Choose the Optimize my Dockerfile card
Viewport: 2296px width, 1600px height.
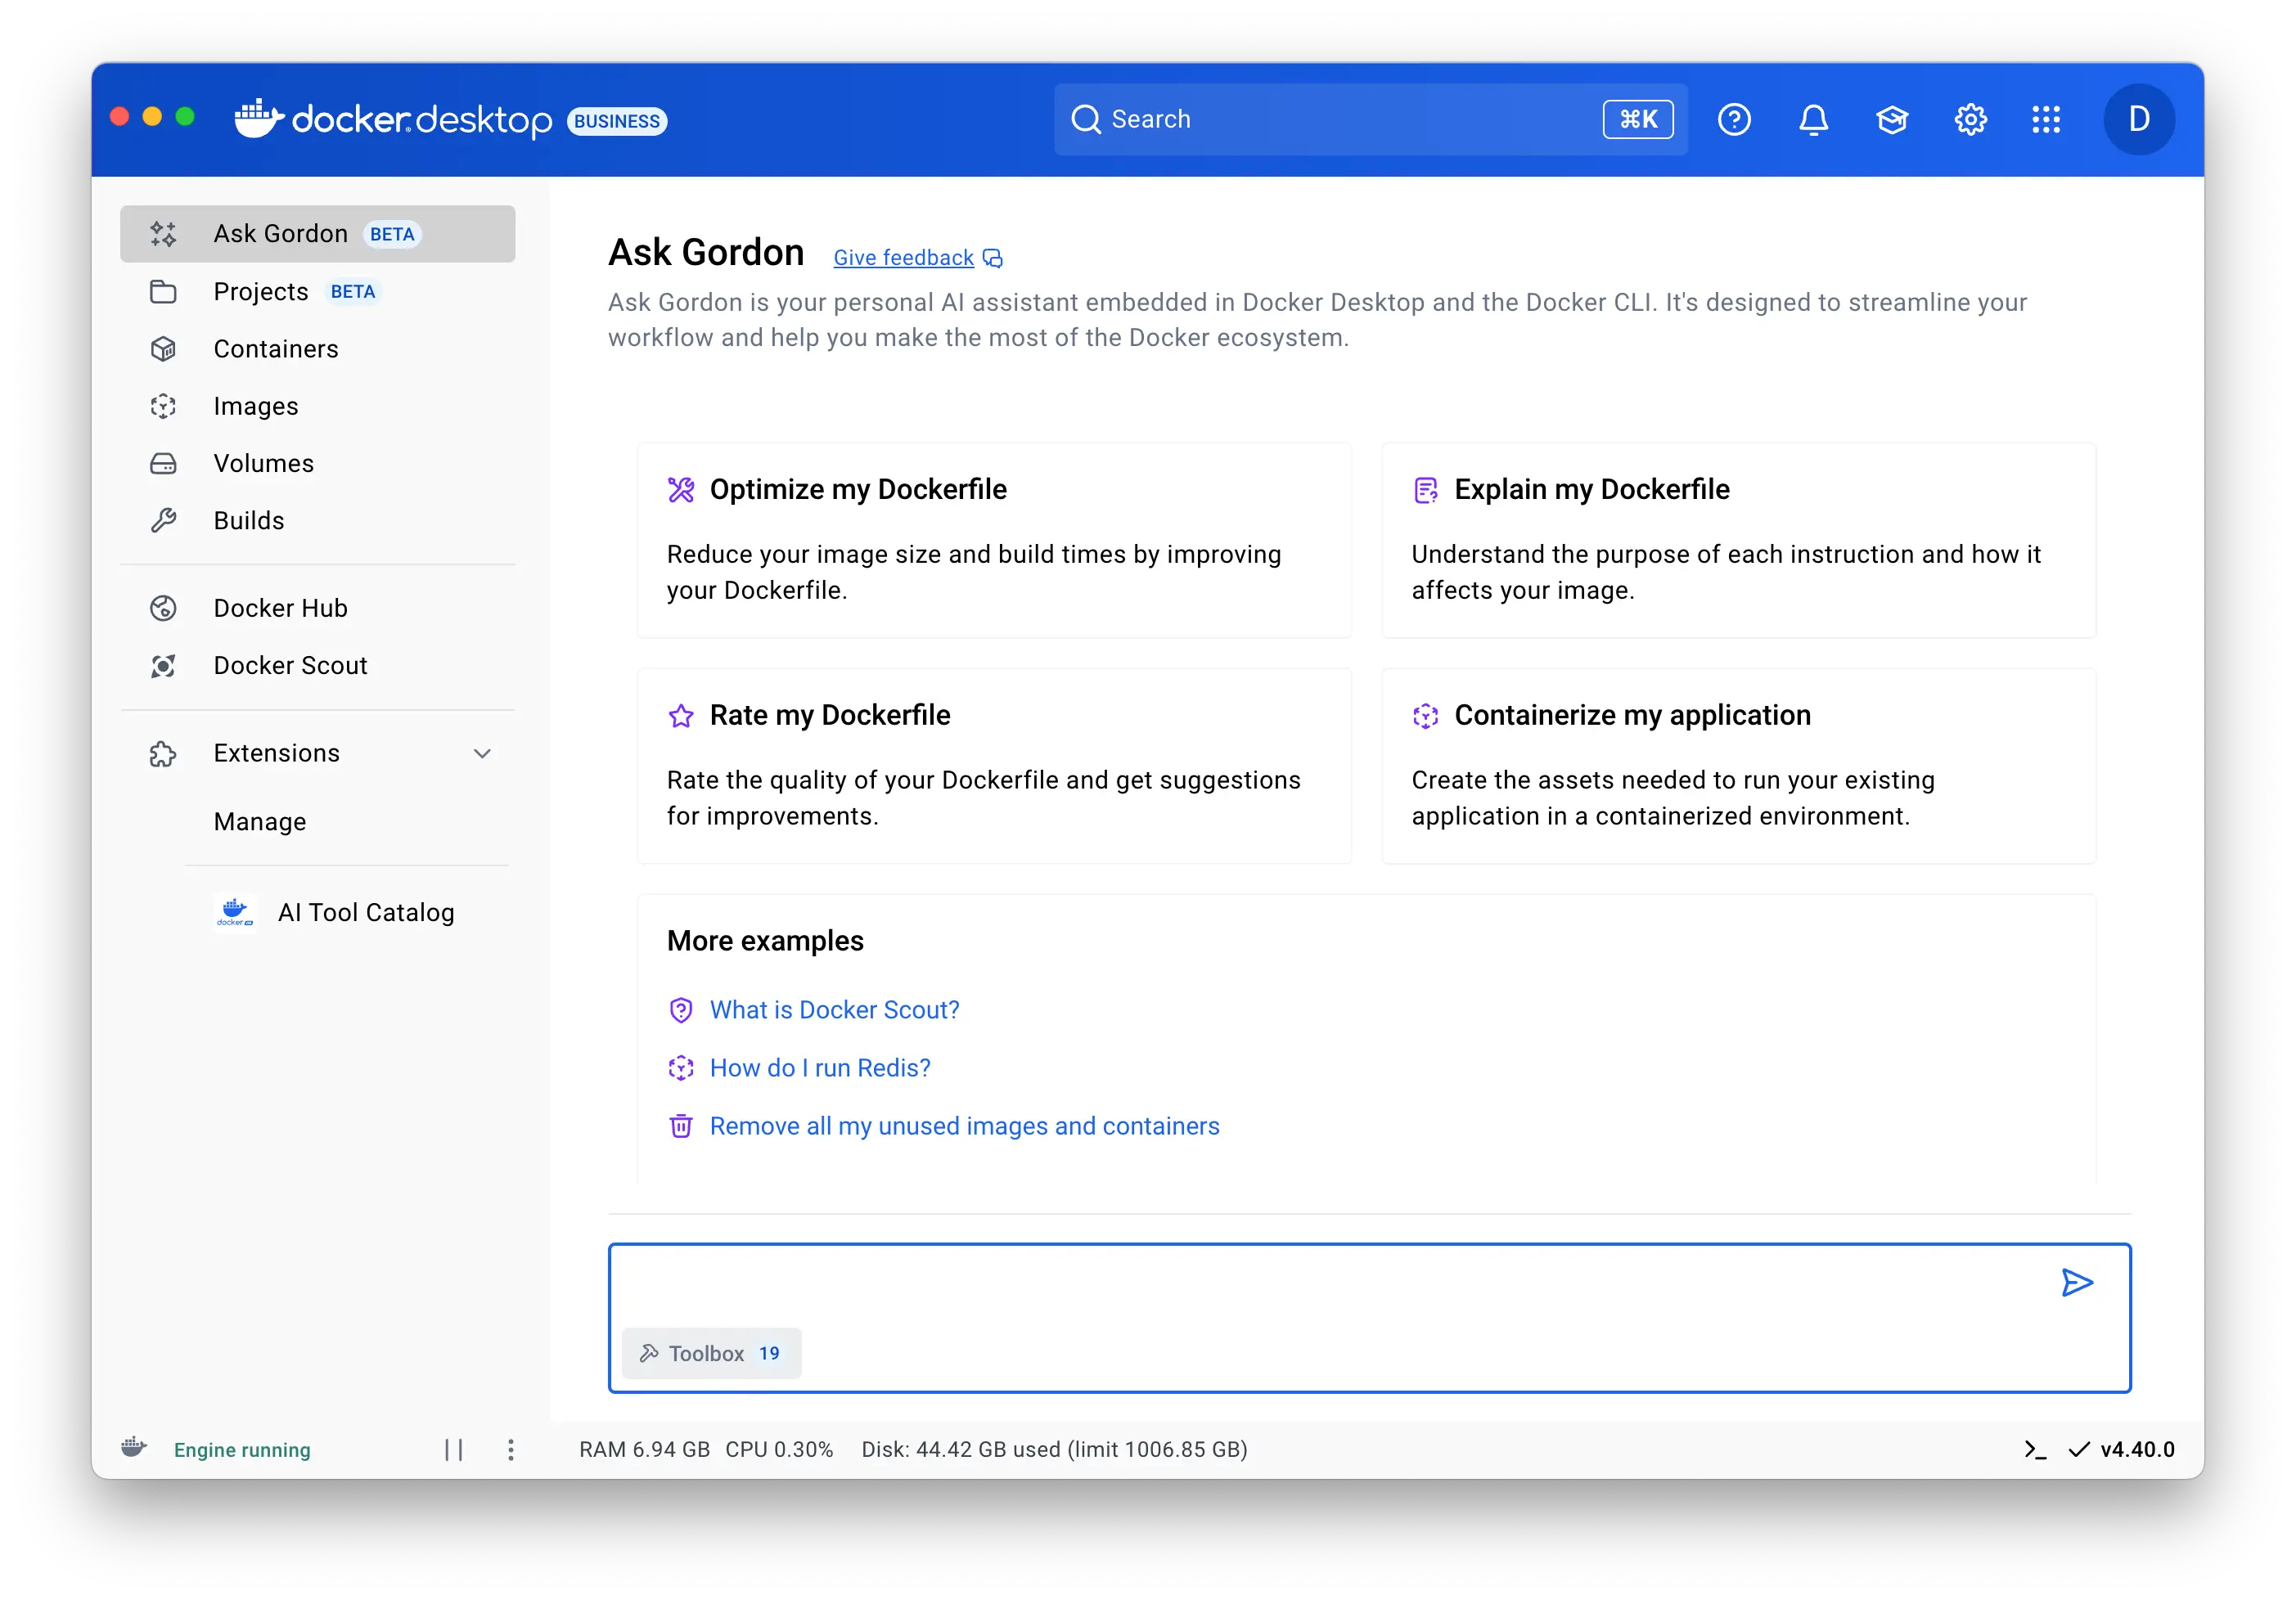point(994,540)
